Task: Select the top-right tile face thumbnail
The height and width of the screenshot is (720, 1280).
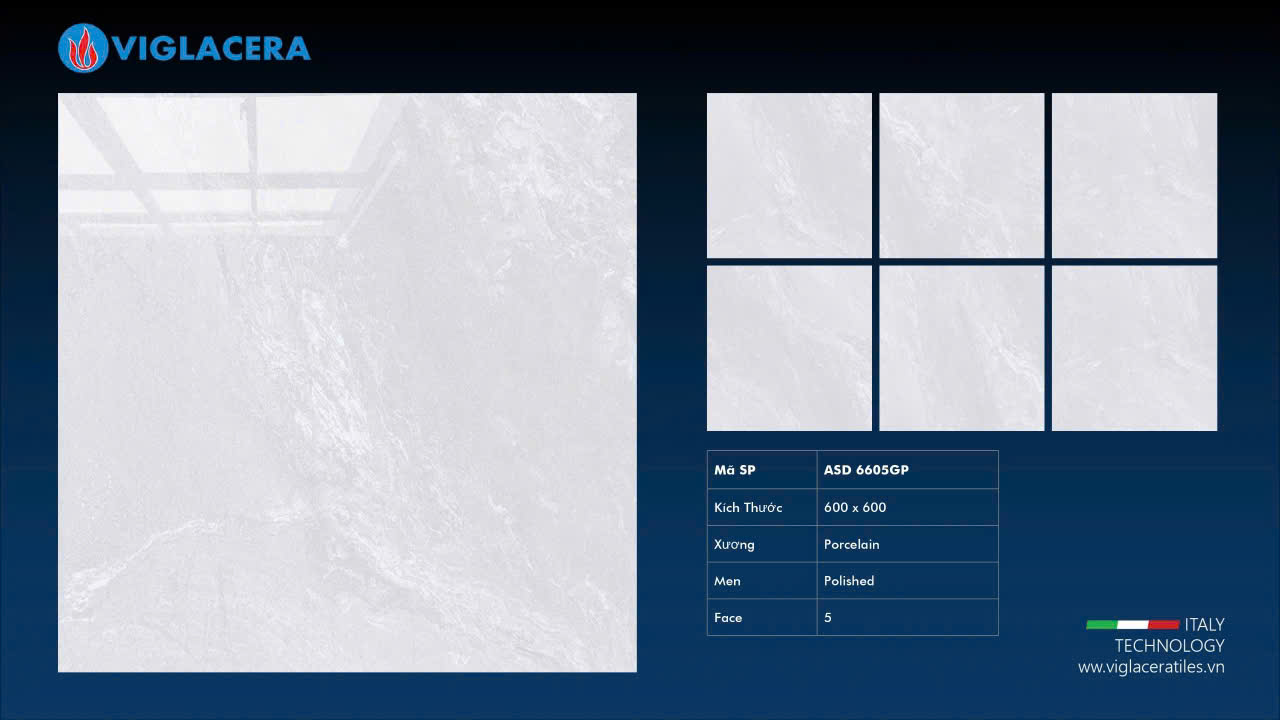Action: pyautogui.click(x=1135, y=175)
